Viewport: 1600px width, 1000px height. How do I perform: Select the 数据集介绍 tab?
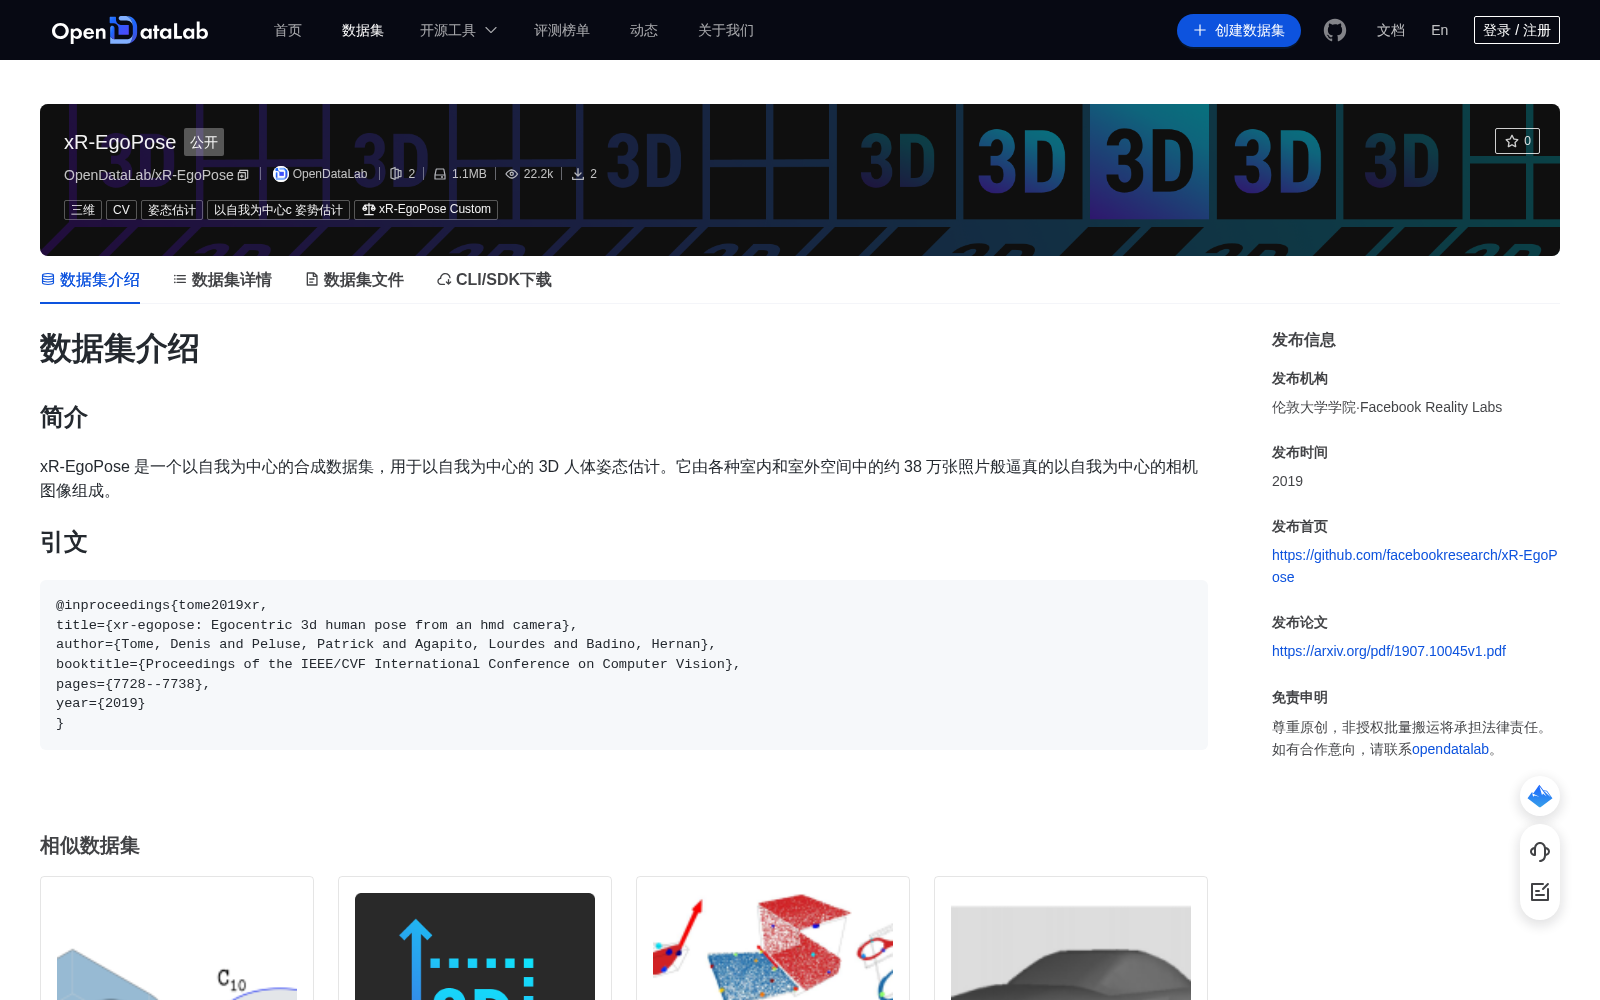90,280
